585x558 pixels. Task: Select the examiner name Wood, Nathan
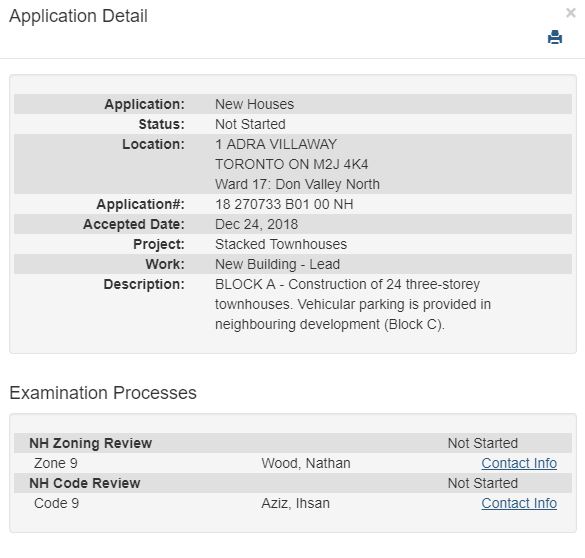(306, 463)
